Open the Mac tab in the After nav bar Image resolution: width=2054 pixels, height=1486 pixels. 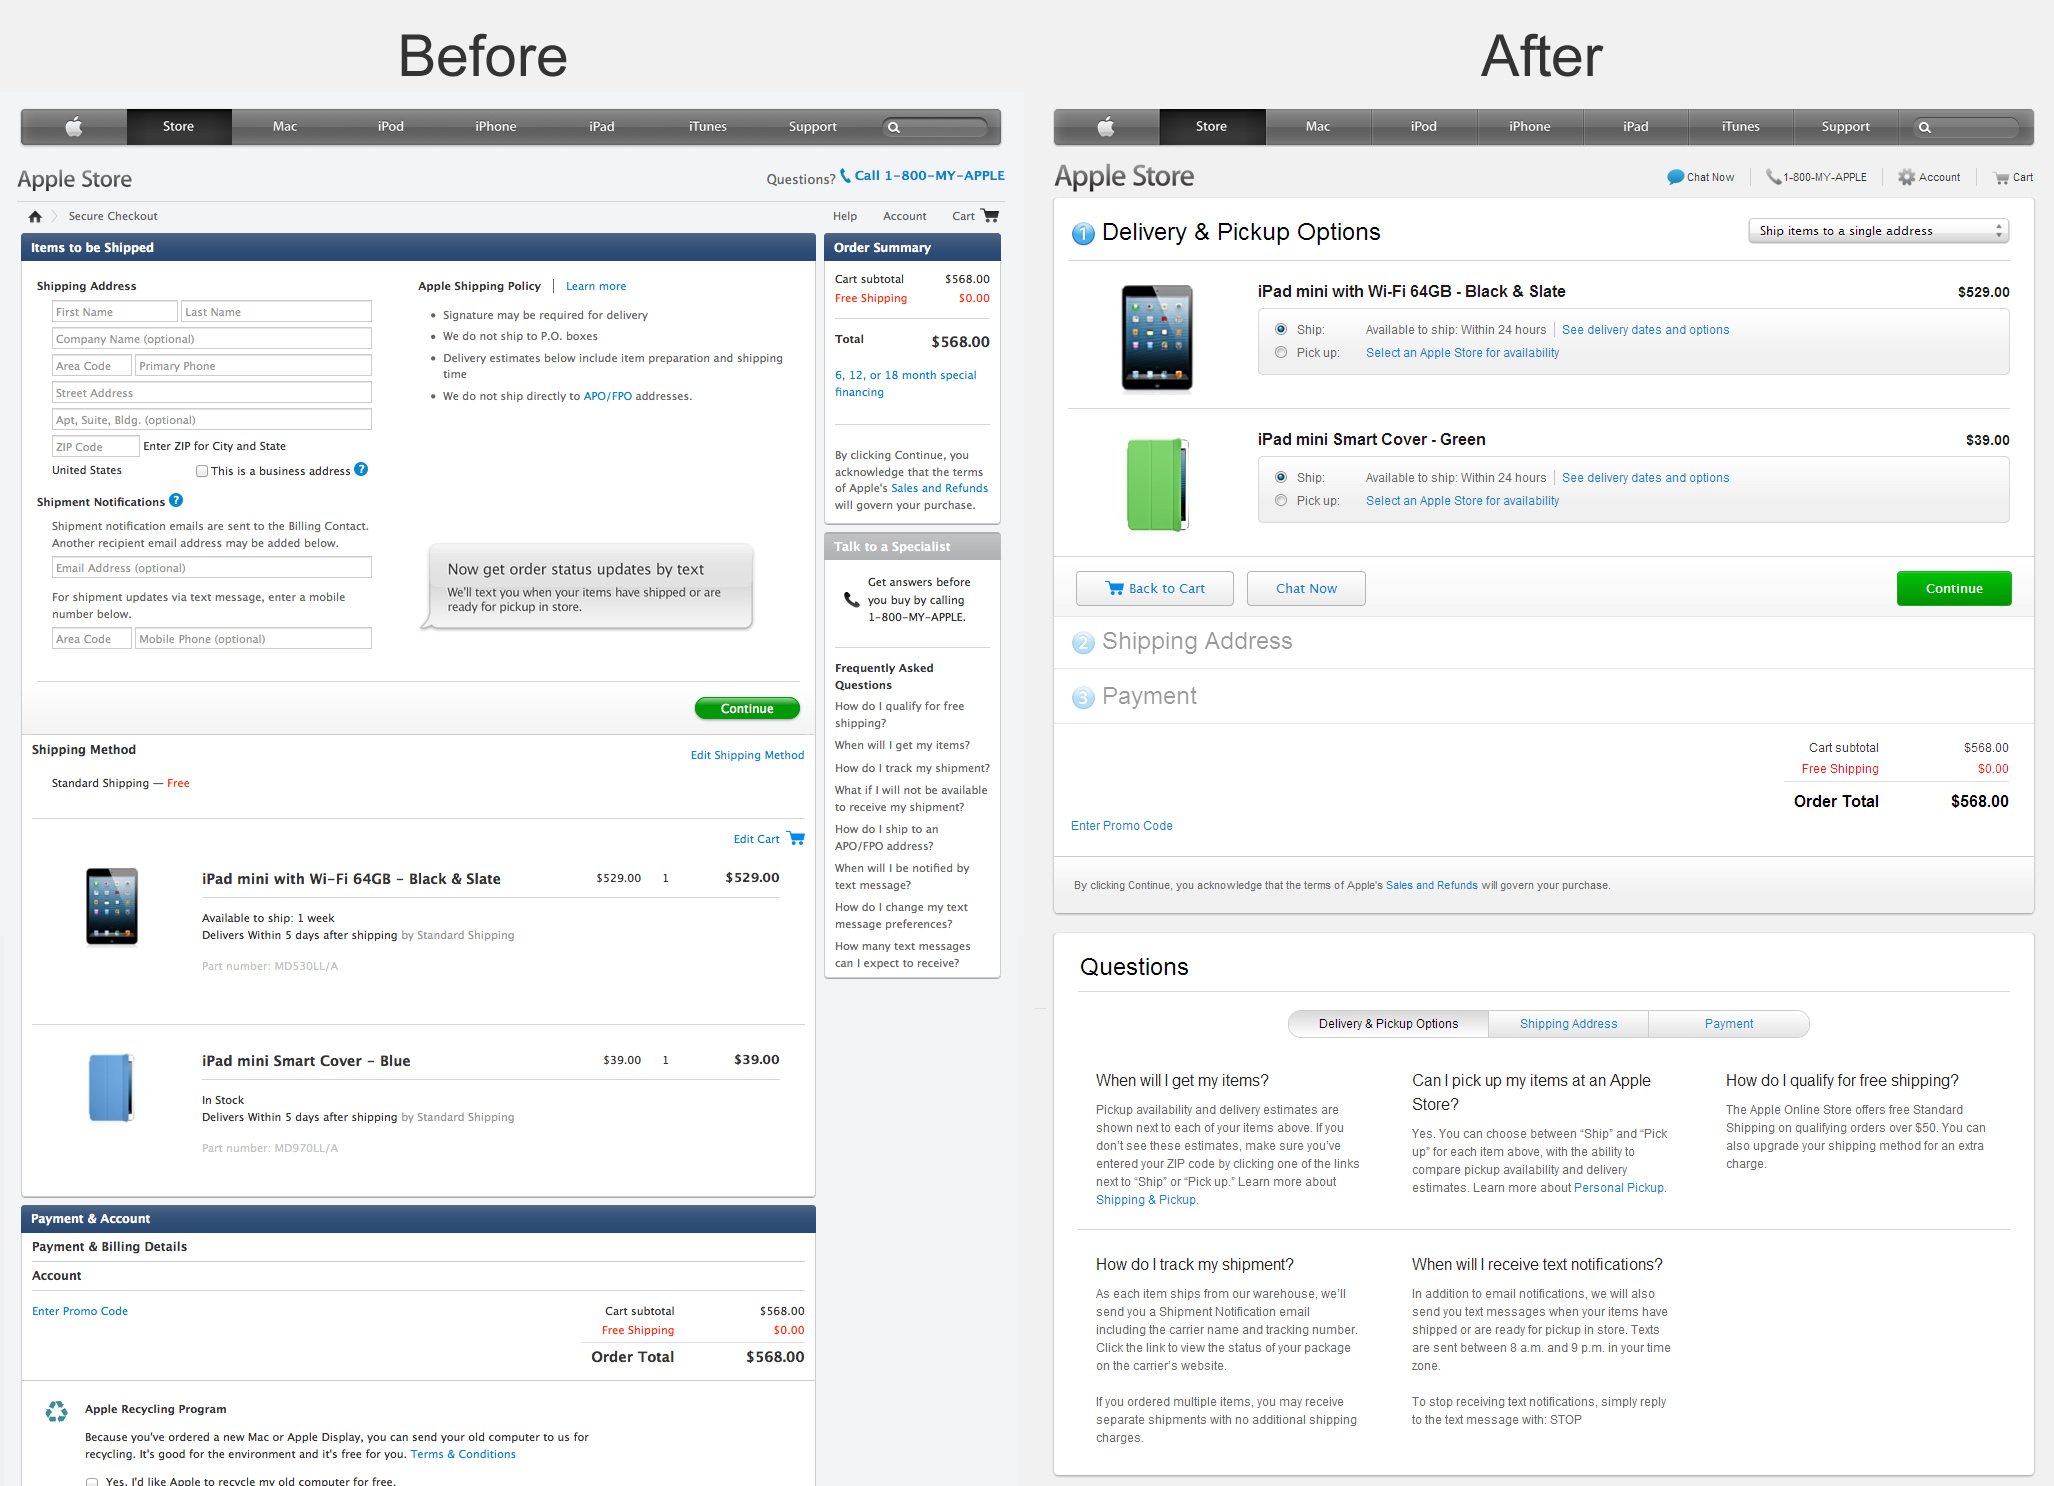tap(1318, 126)
